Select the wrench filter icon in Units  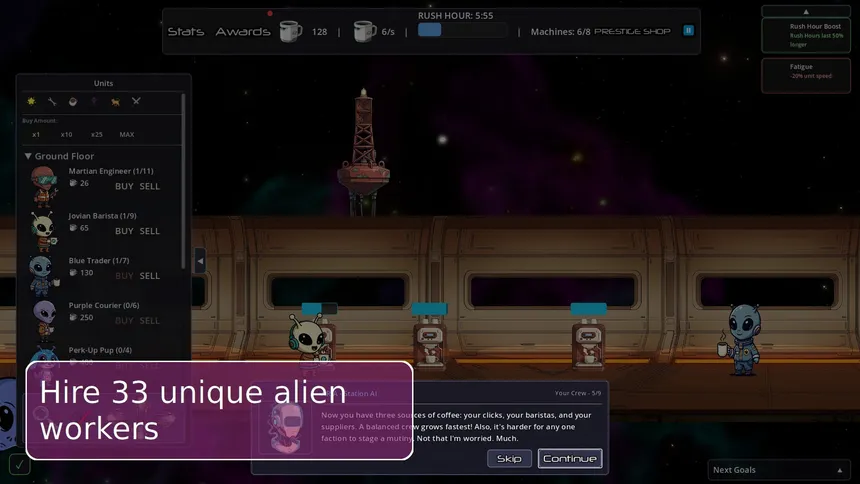[x=52, y=101]
